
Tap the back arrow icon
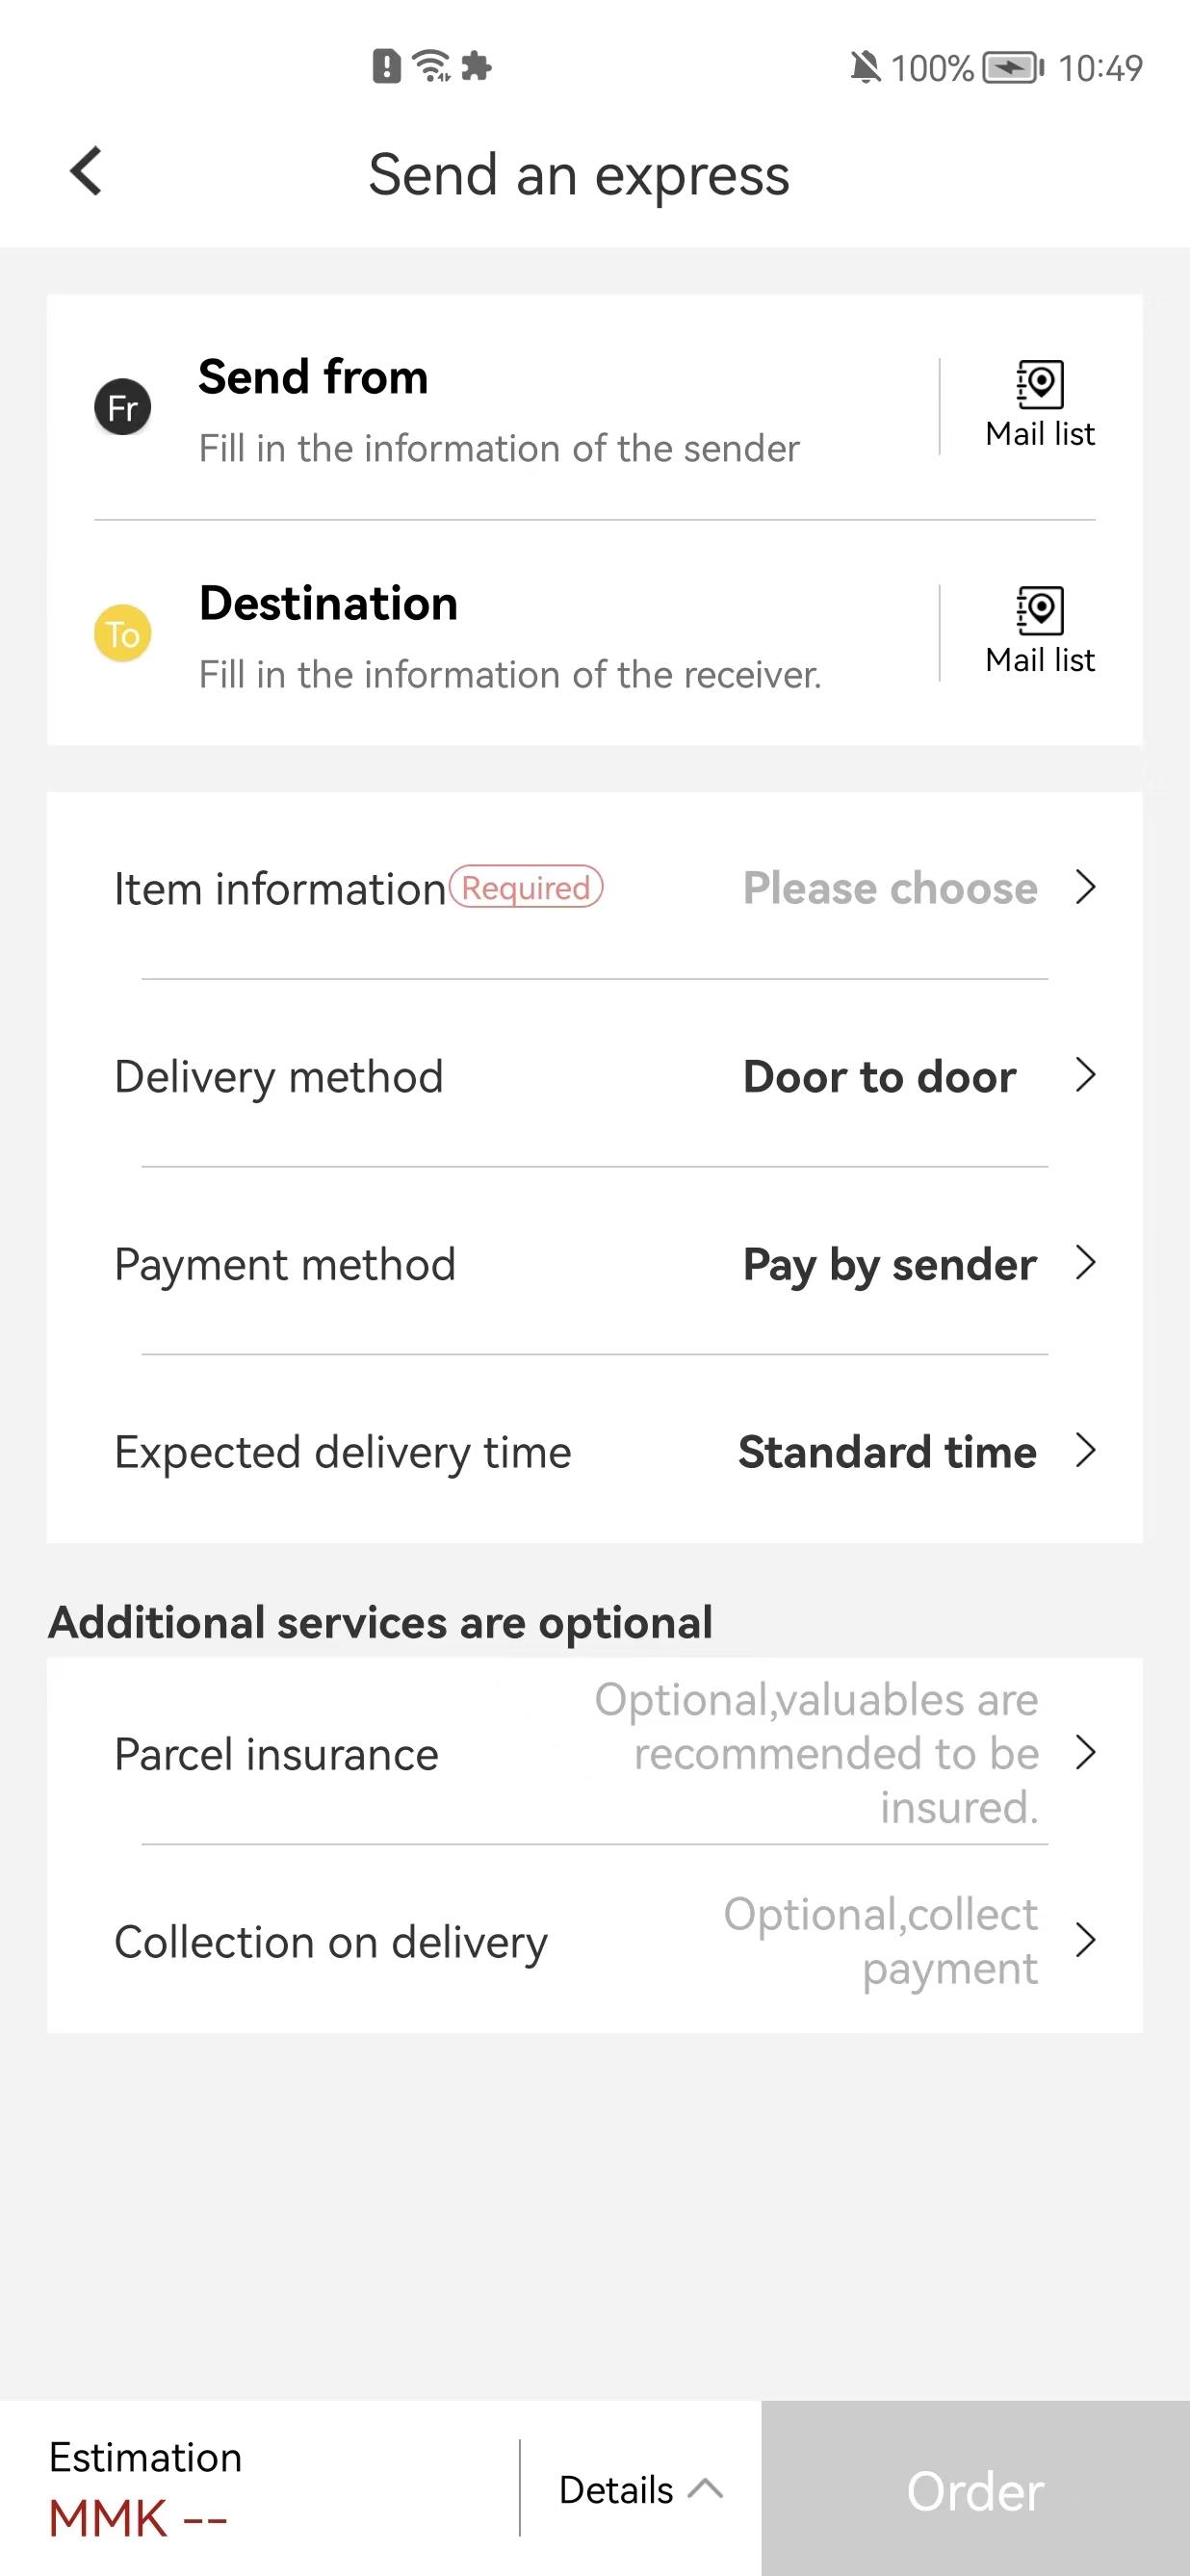tap(86, 171)
